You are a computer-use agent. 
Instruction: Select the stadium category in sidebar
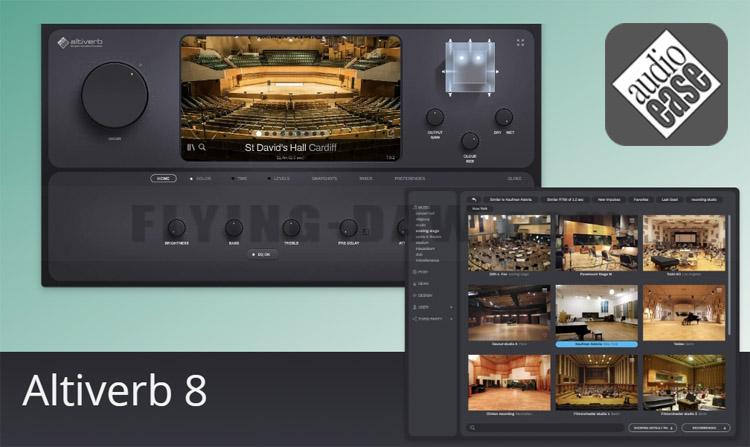422,243
